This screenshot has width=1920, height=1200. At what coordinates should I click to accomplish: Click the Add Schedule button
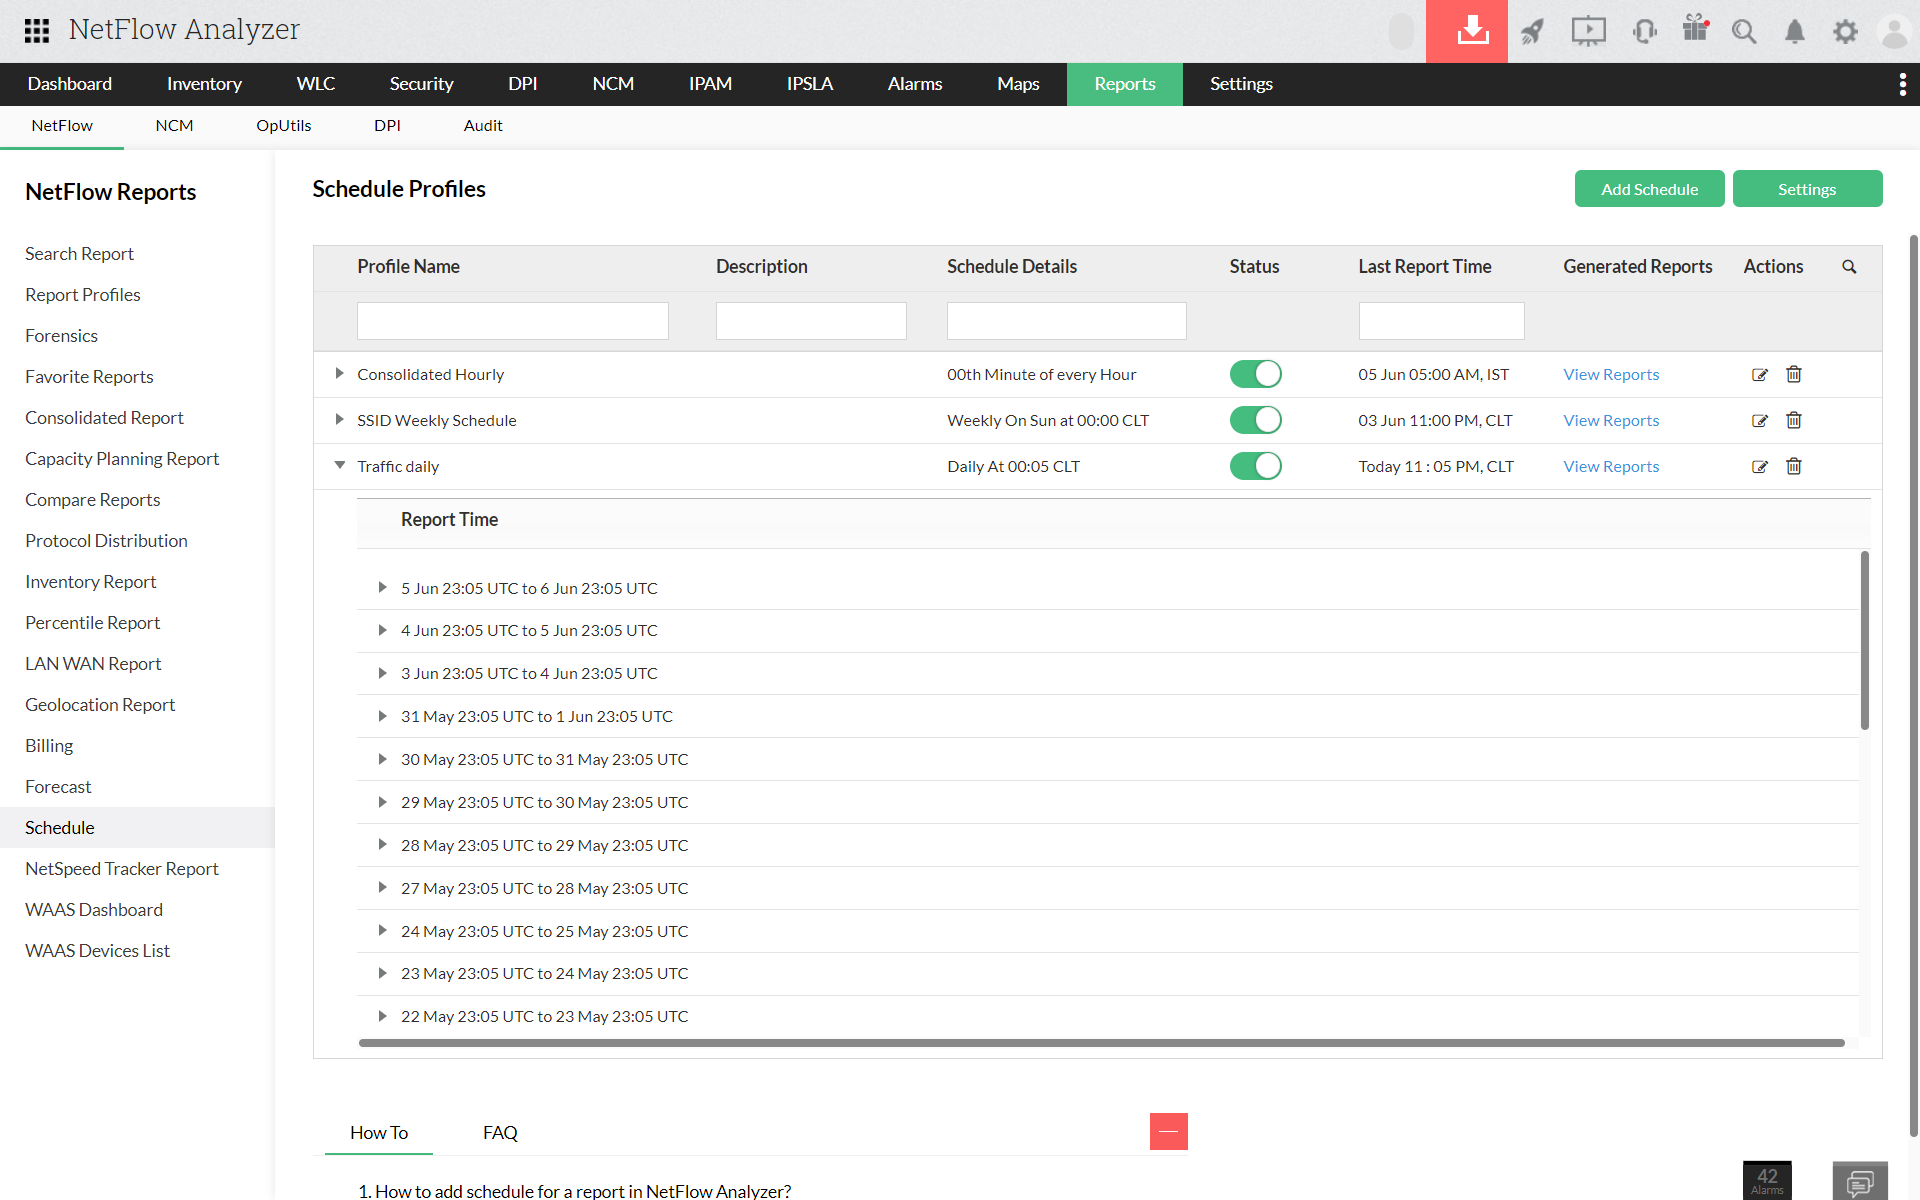tap(1649, 188)
